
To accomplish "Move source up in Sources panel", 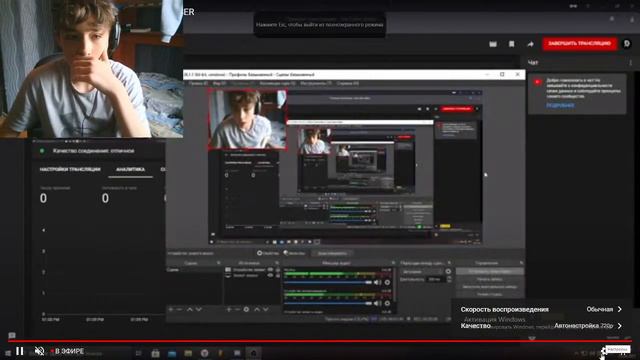I will pos(257,309).
